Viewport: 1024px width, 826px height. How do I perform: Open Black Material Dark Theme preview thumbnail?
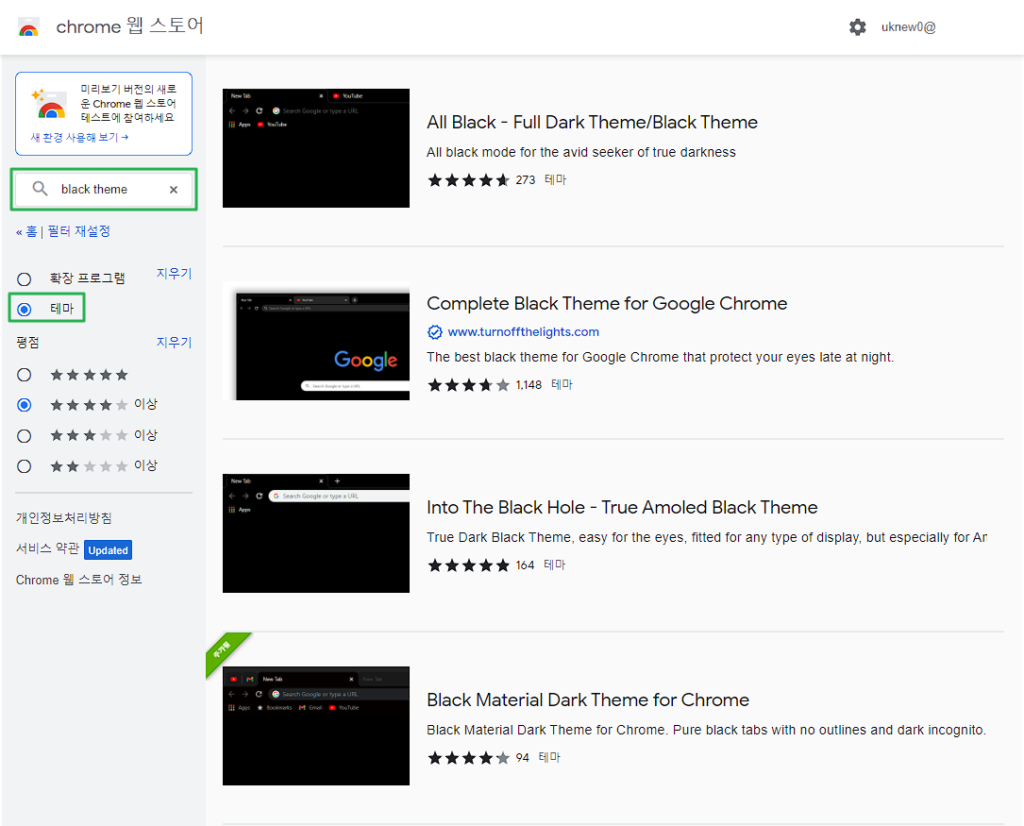pos(316,725)
